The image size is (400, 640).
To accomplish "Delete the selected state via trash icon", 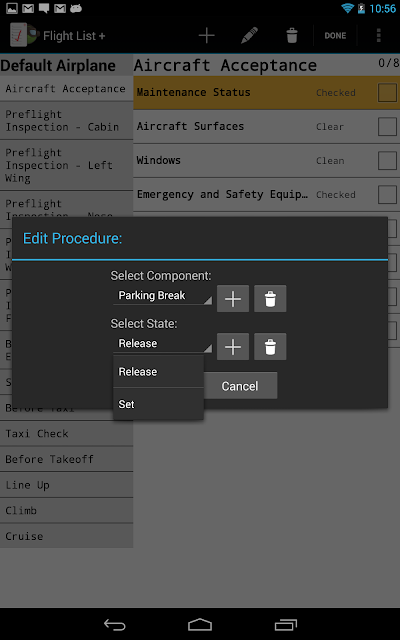I will coord(270,347).
